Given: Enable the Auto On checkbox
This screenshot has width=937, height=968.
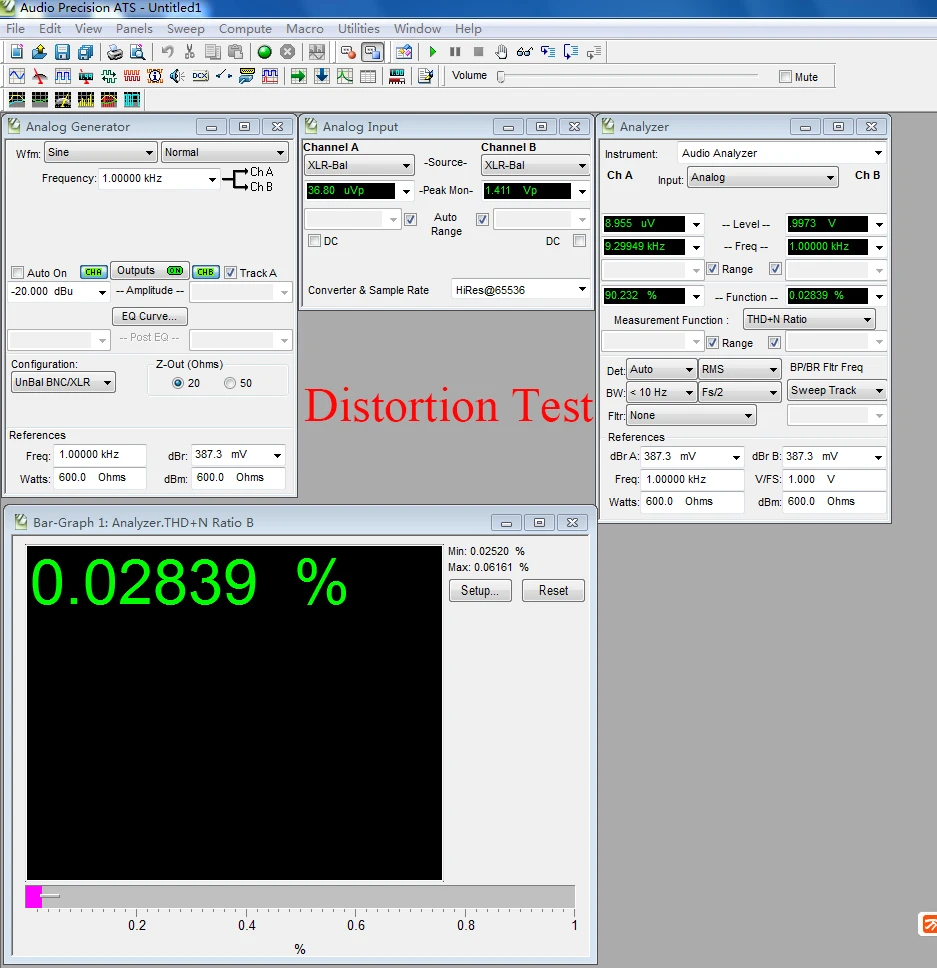Looking at the screenshot, I should 17,273.
